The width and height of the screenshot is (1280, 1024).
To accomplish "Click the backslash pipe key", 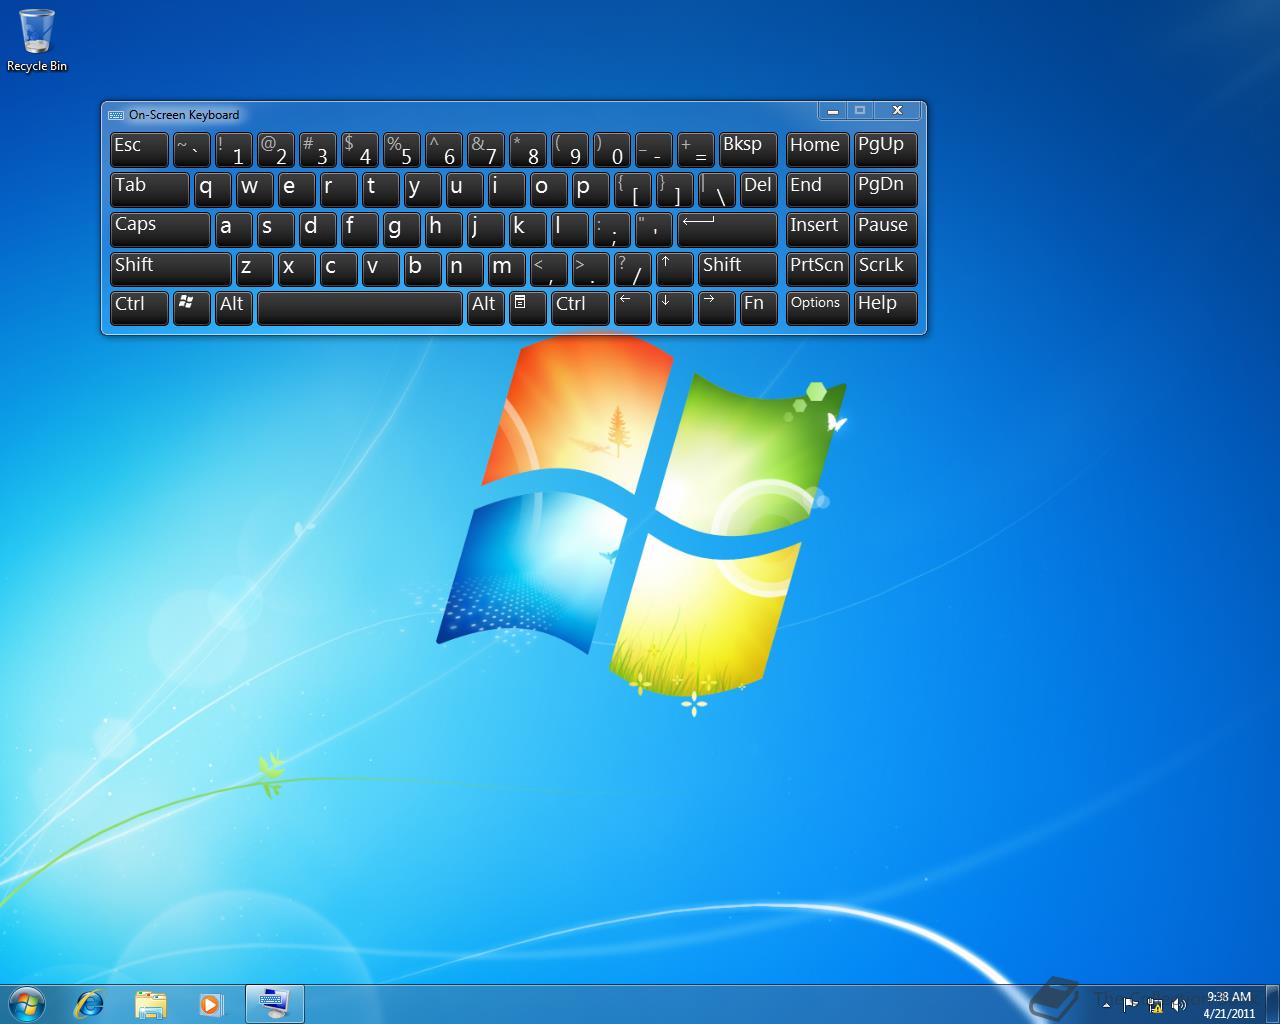I will tap(716, 189).
